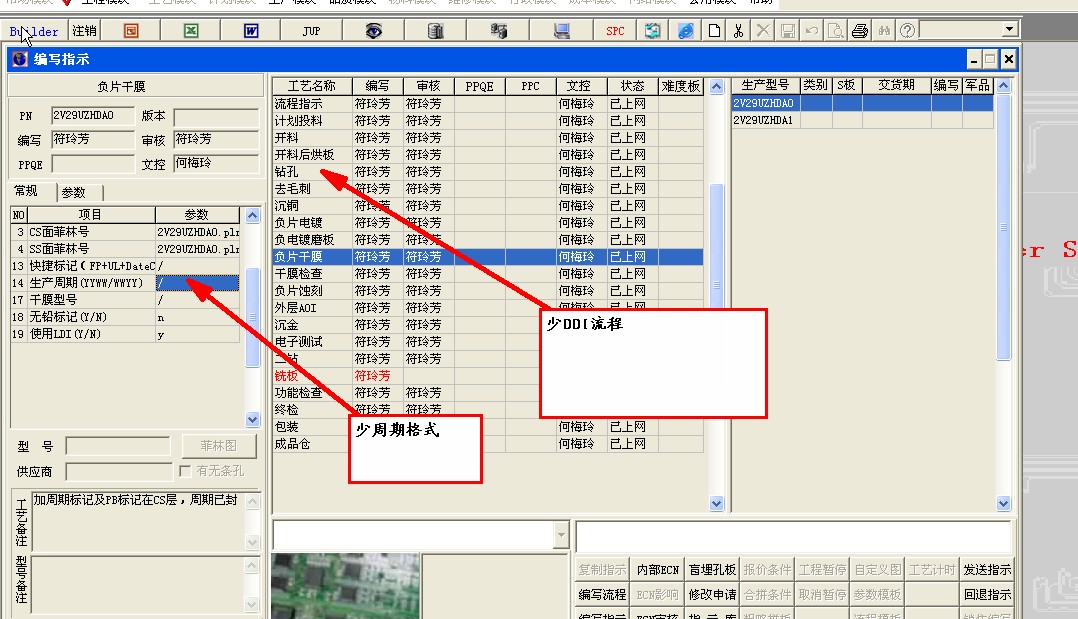The width and height of the screenshot is (1078, 619).
Task: Click the computer monitor icon
Action: [562, 31]
